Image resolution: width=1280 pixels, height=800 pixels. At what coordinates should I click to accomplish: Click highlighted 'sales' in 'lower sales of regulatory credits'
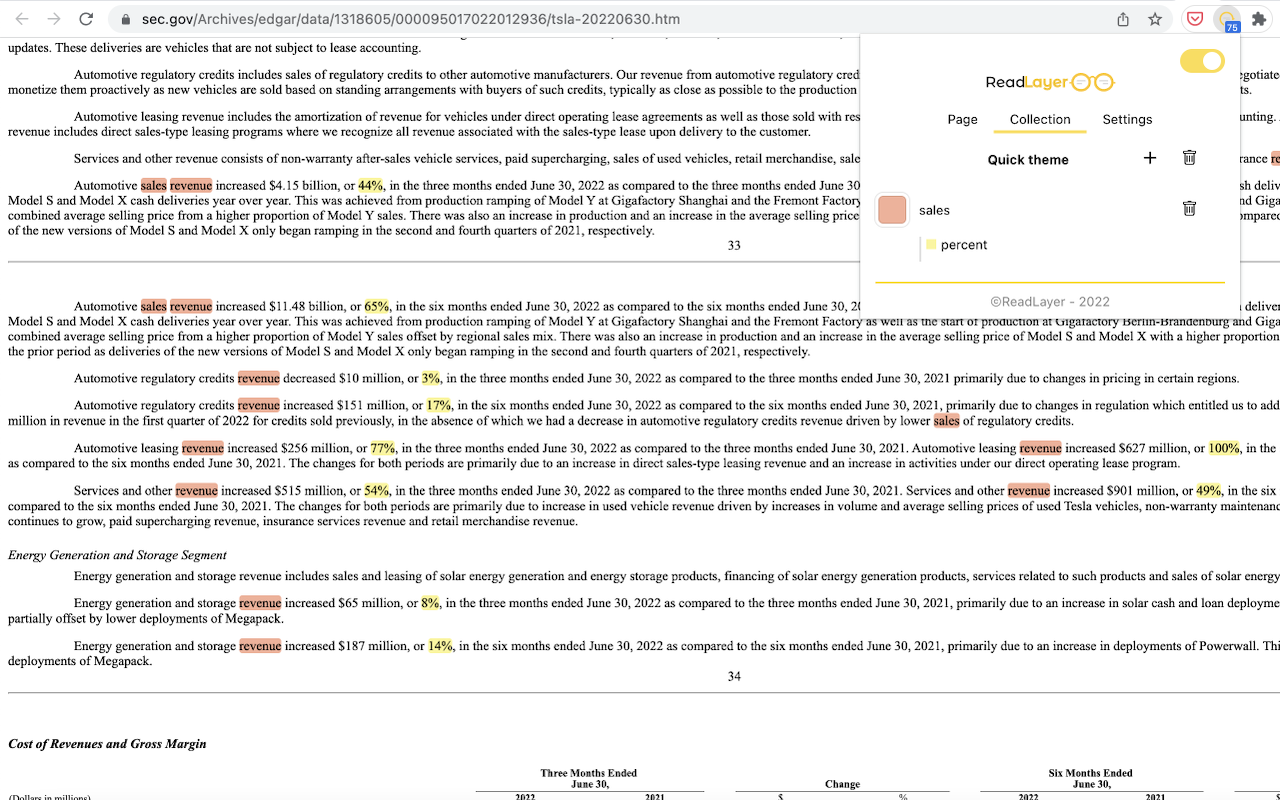[x=946, y=422]
